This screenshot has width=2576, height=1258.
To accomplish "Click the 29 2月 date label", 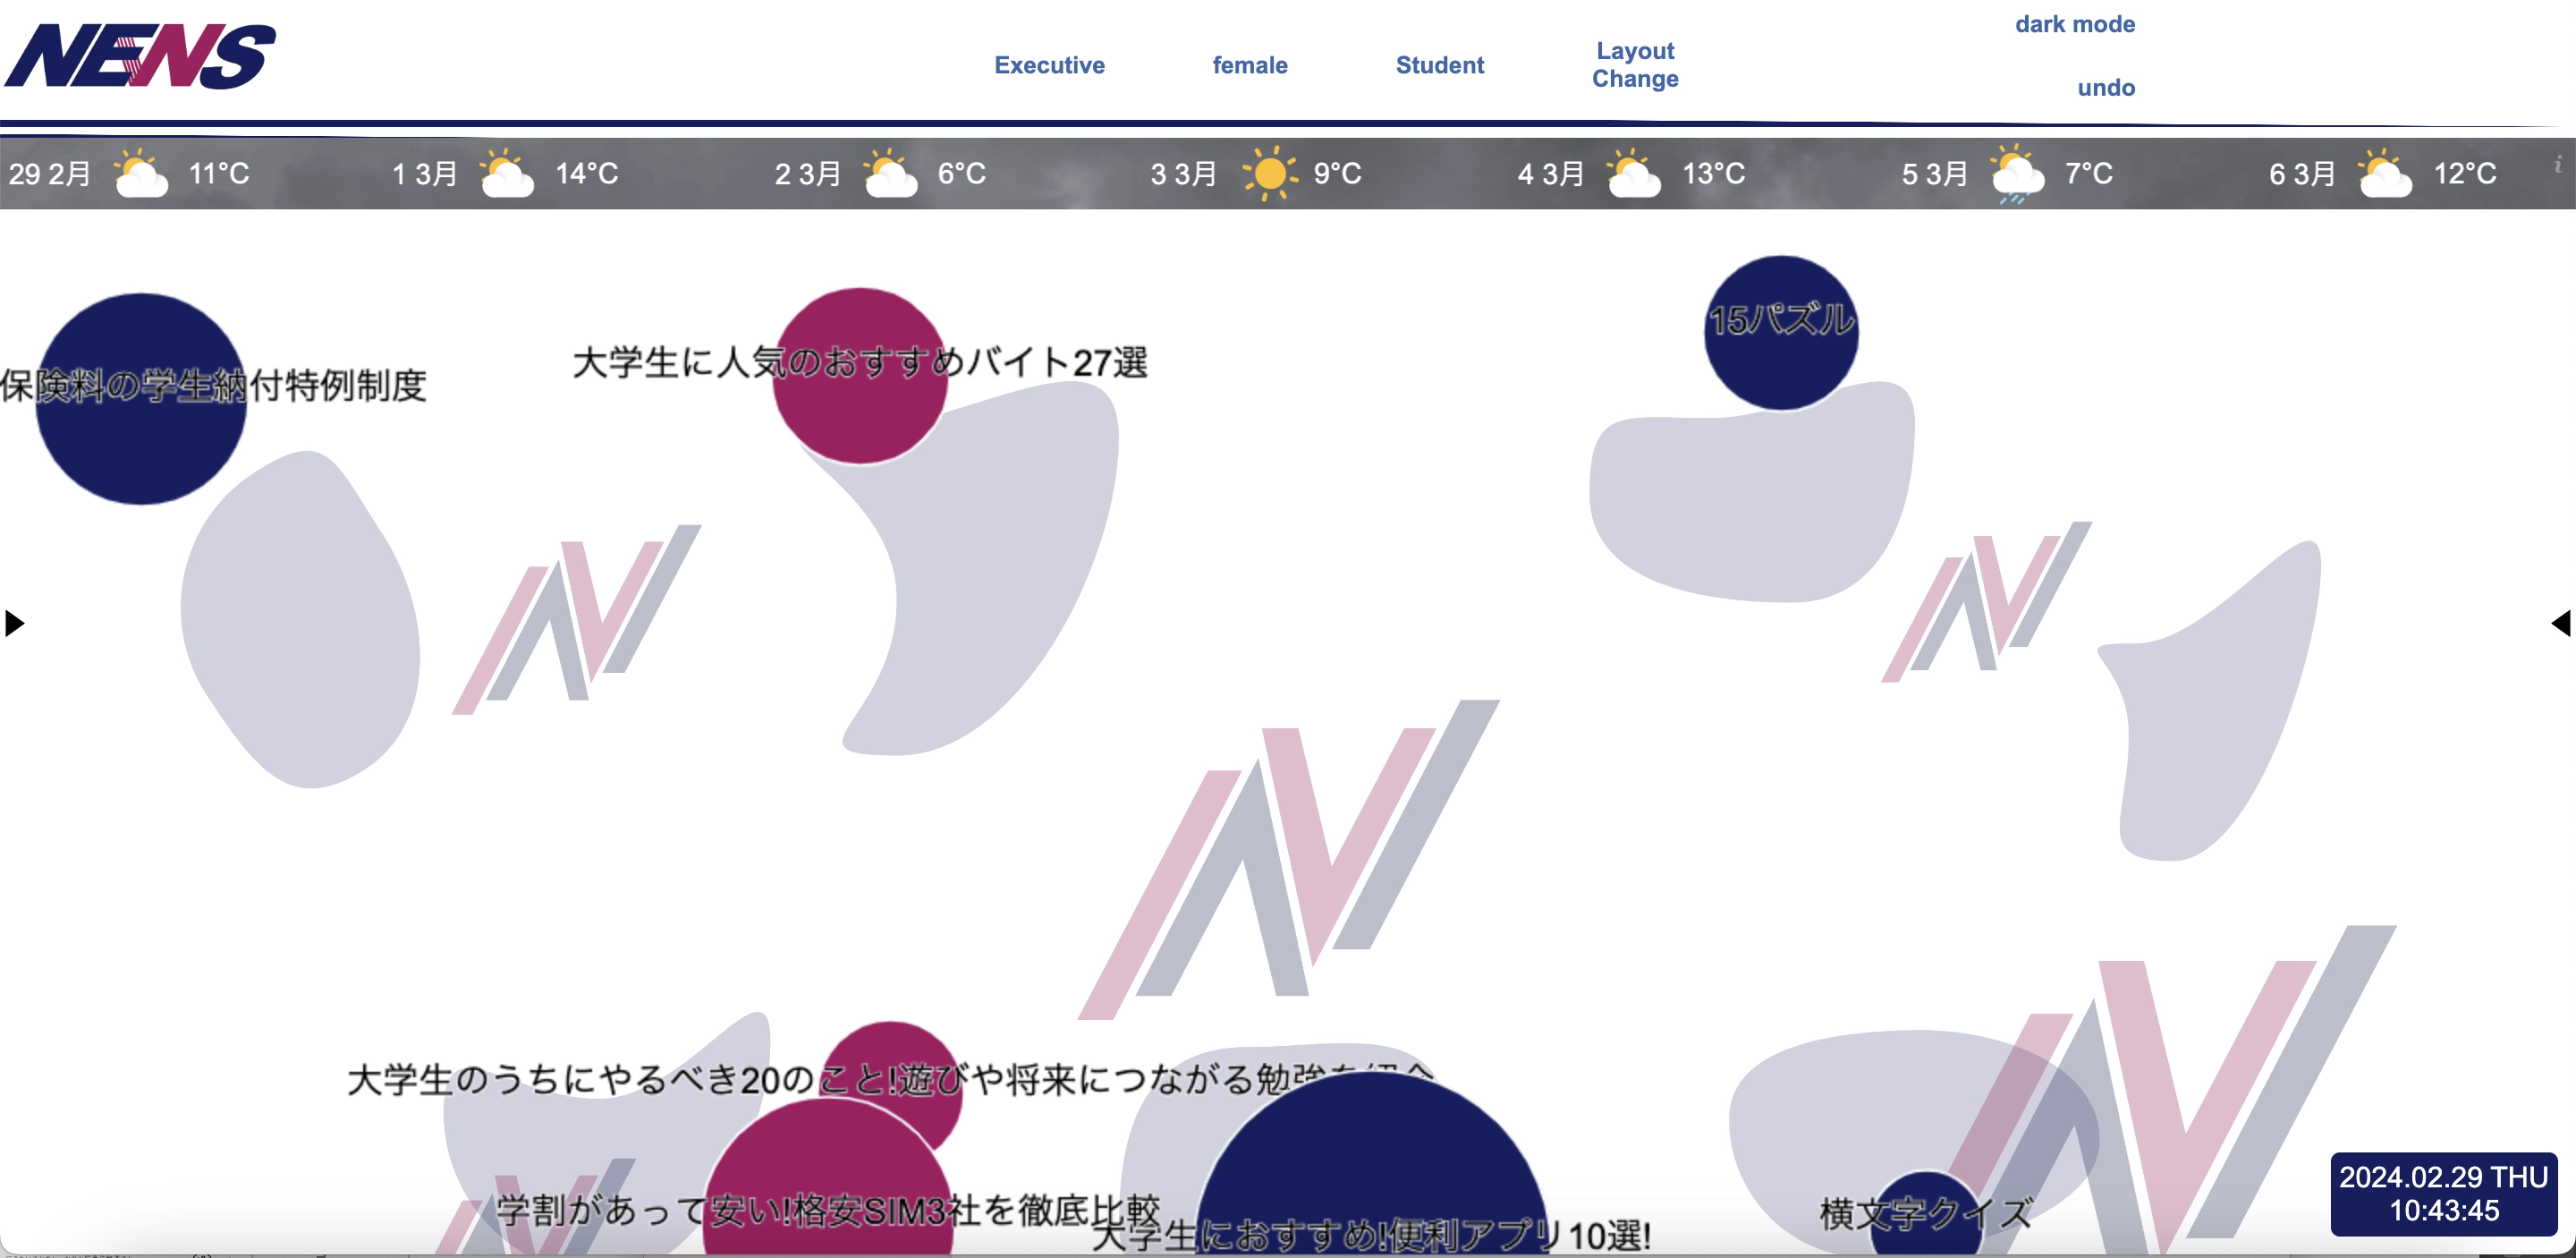I will pyautogui.click(x=50, y=174).
